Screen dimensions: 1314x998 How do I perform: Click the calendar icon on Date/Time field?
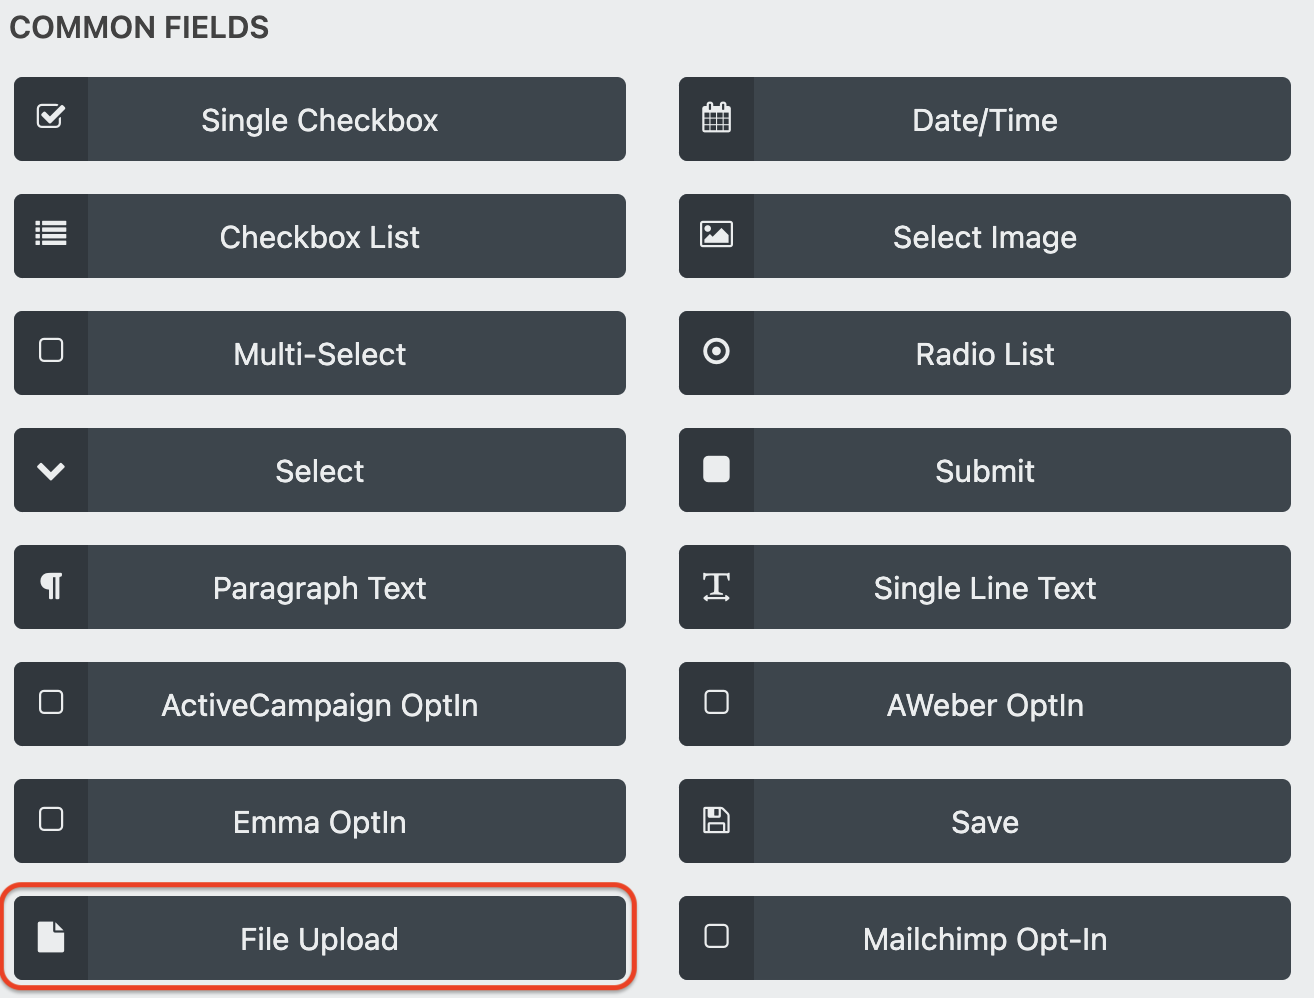(x=716, y=119)
